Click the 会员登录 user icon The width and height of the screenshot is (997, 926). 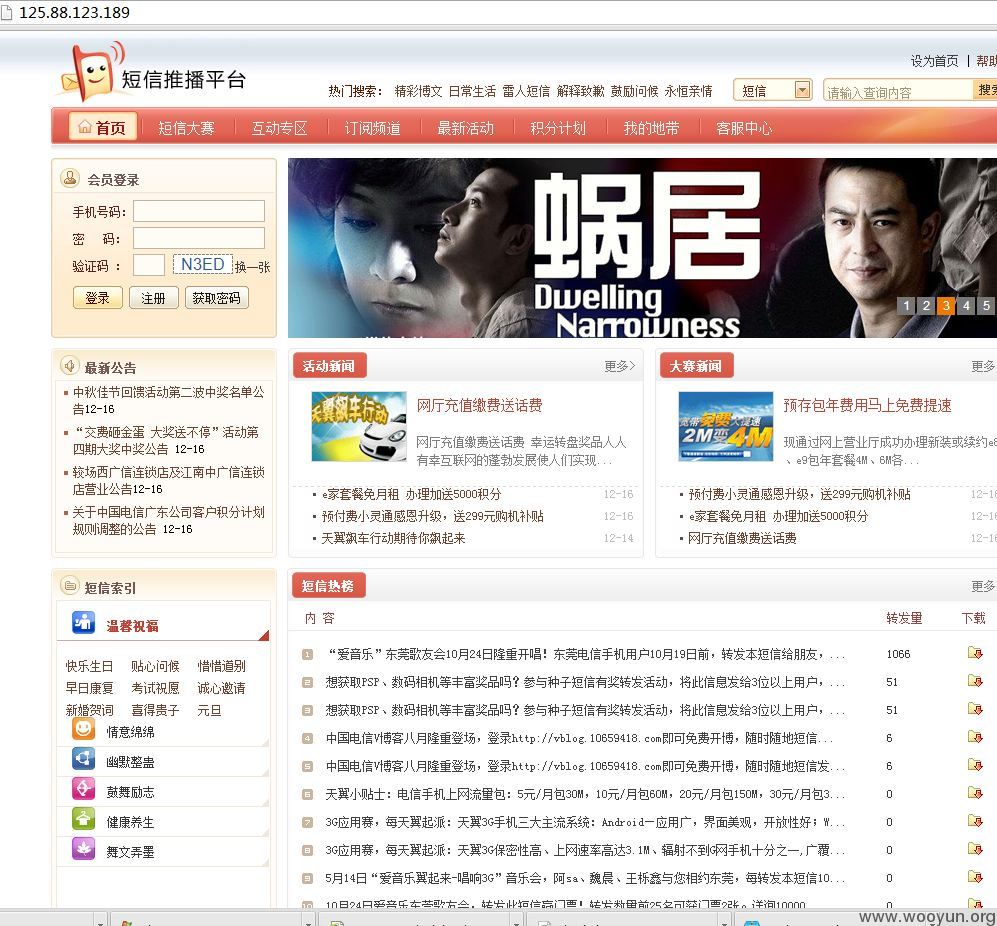point(69,179)
